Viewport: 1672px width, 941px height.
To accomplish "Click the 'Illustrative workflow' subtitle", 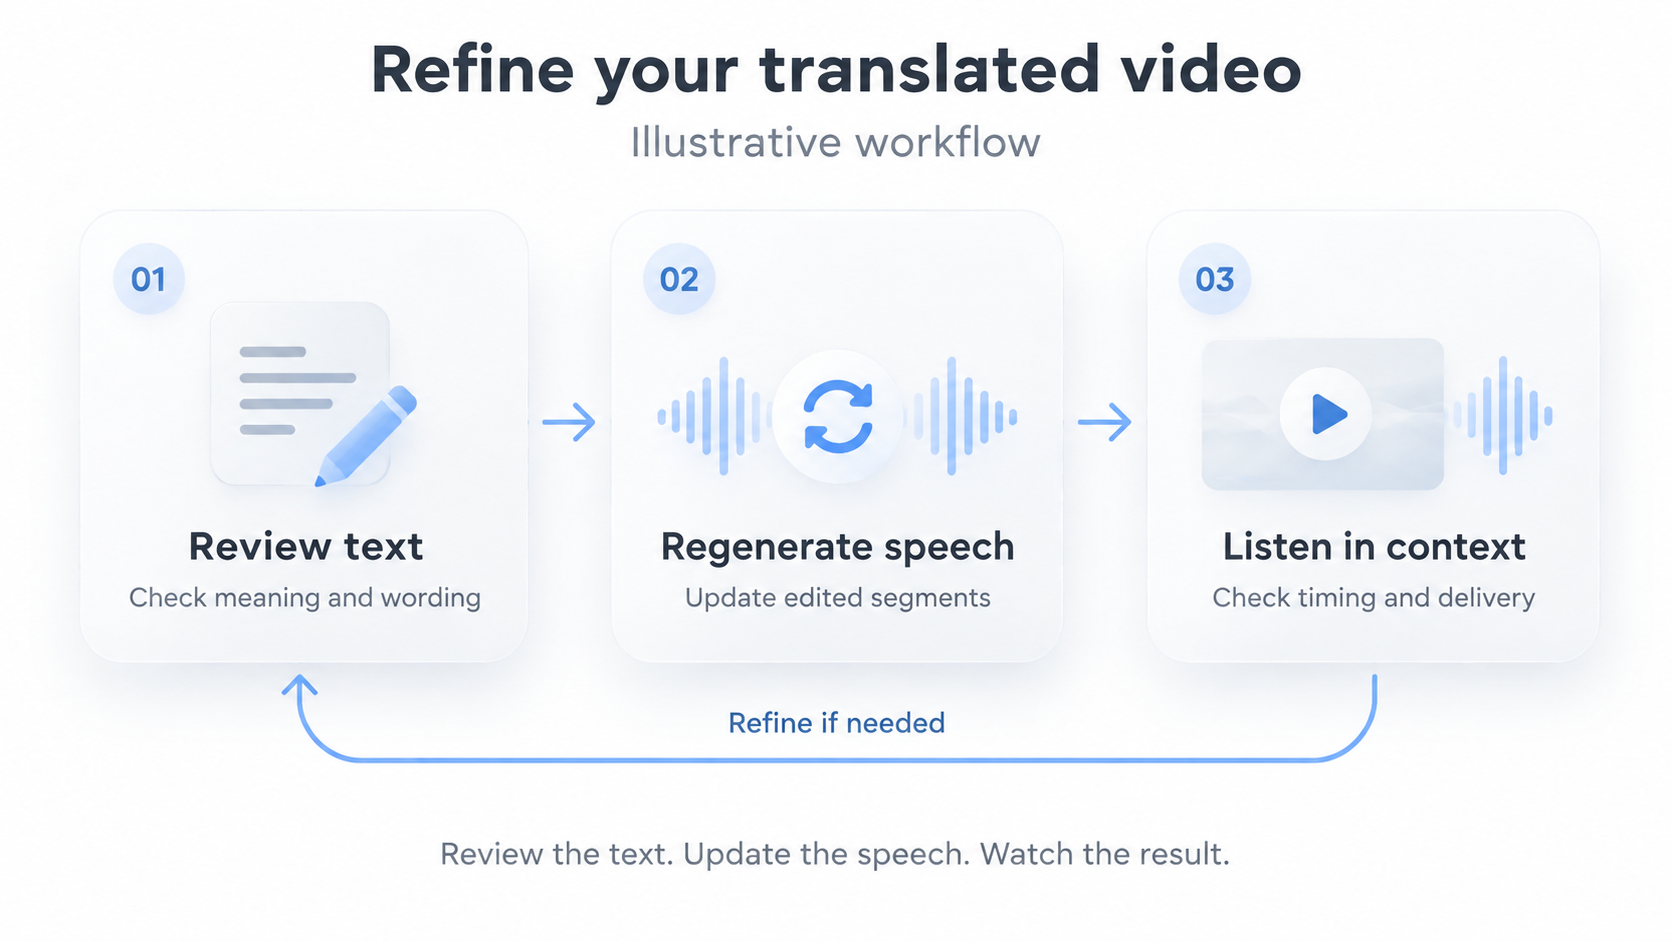I will coord(836,143).
